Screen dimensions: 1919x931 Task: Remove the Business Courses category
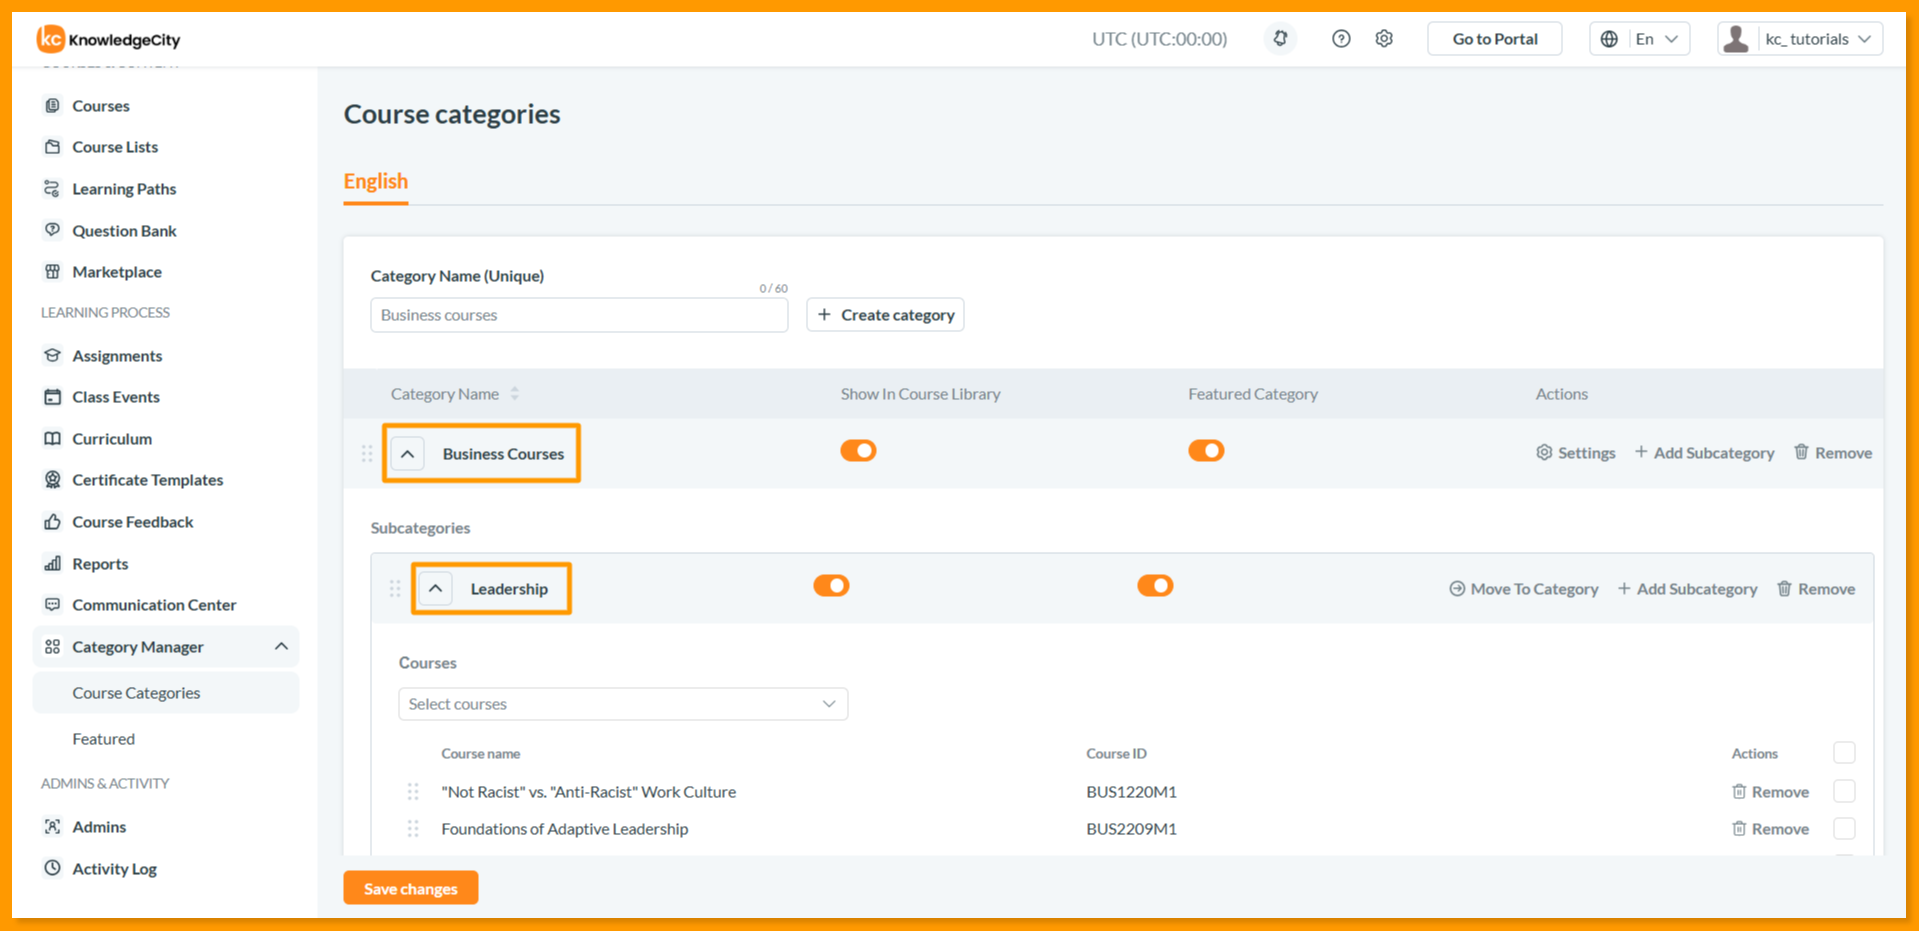click(x=1832, y=453)
